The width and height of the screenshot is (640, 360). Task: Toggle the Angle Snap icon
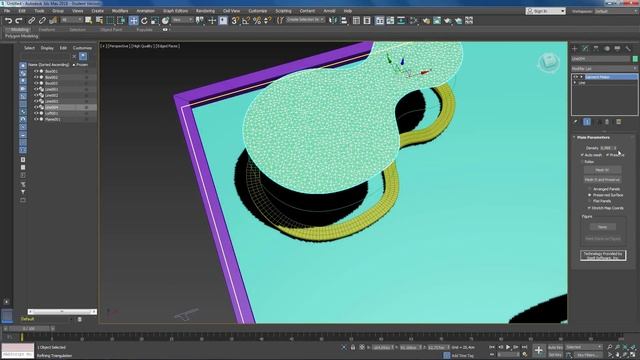[246, 20]
